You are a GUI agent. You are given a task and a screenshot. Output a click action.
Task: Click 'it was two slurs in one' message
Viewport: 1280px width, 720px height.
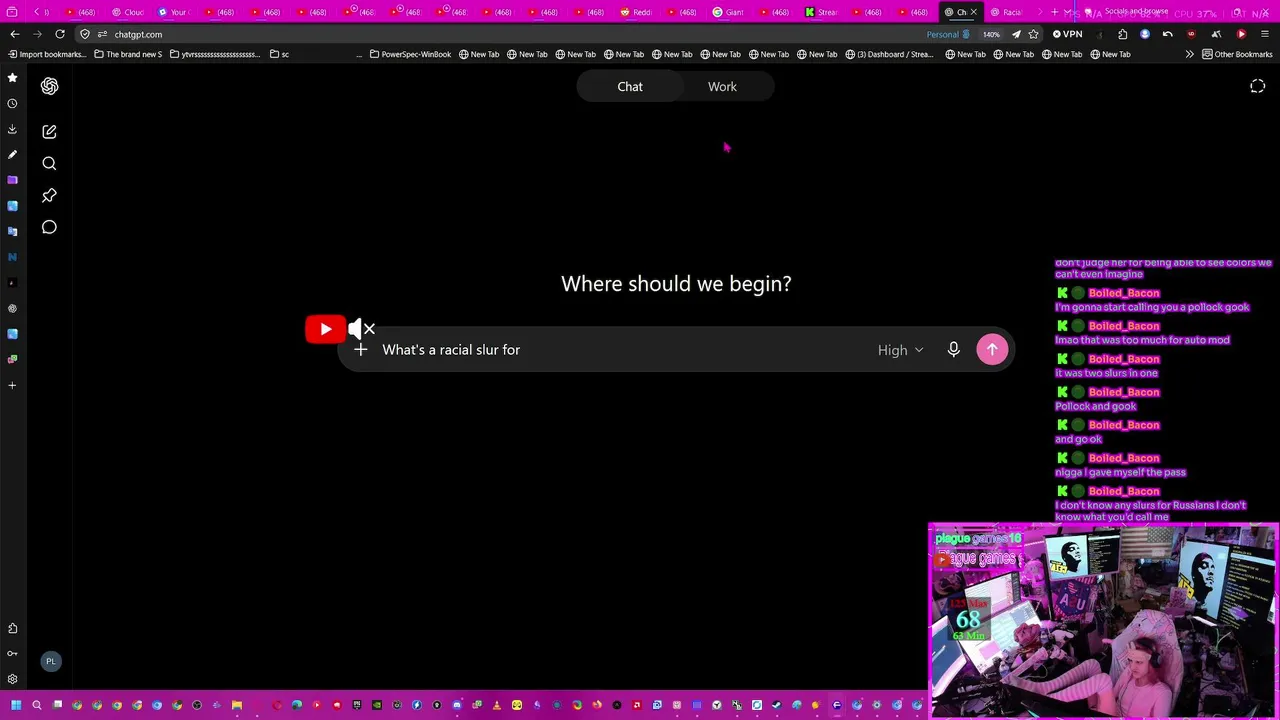(1106, 373)
